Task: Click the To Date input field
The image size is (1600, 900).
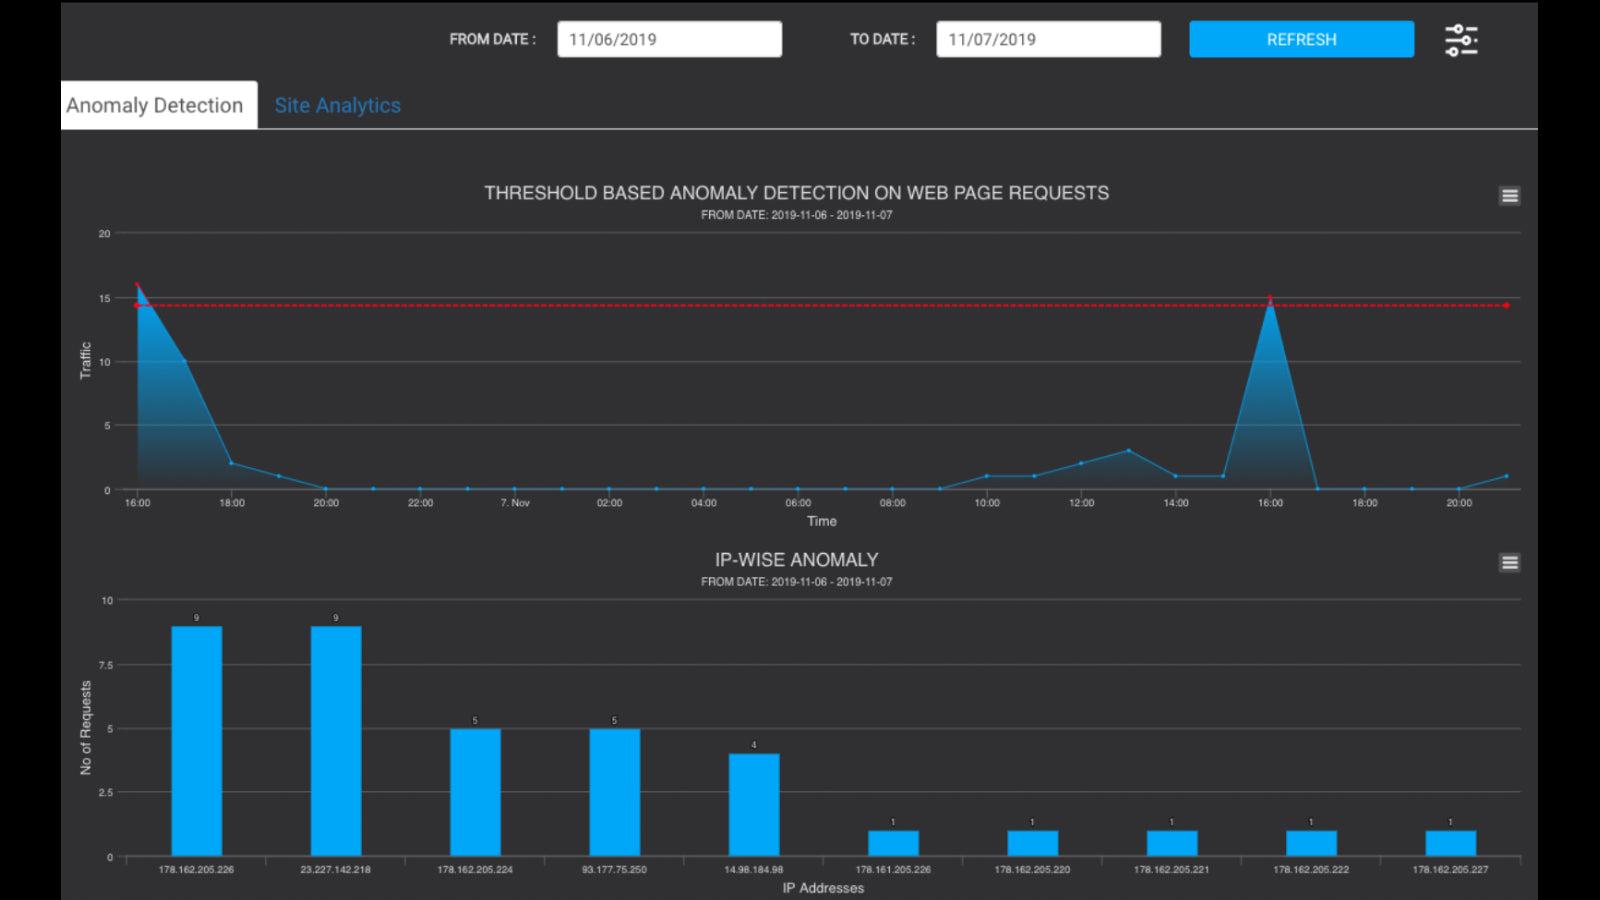Action: click(x=1048, y=39)
